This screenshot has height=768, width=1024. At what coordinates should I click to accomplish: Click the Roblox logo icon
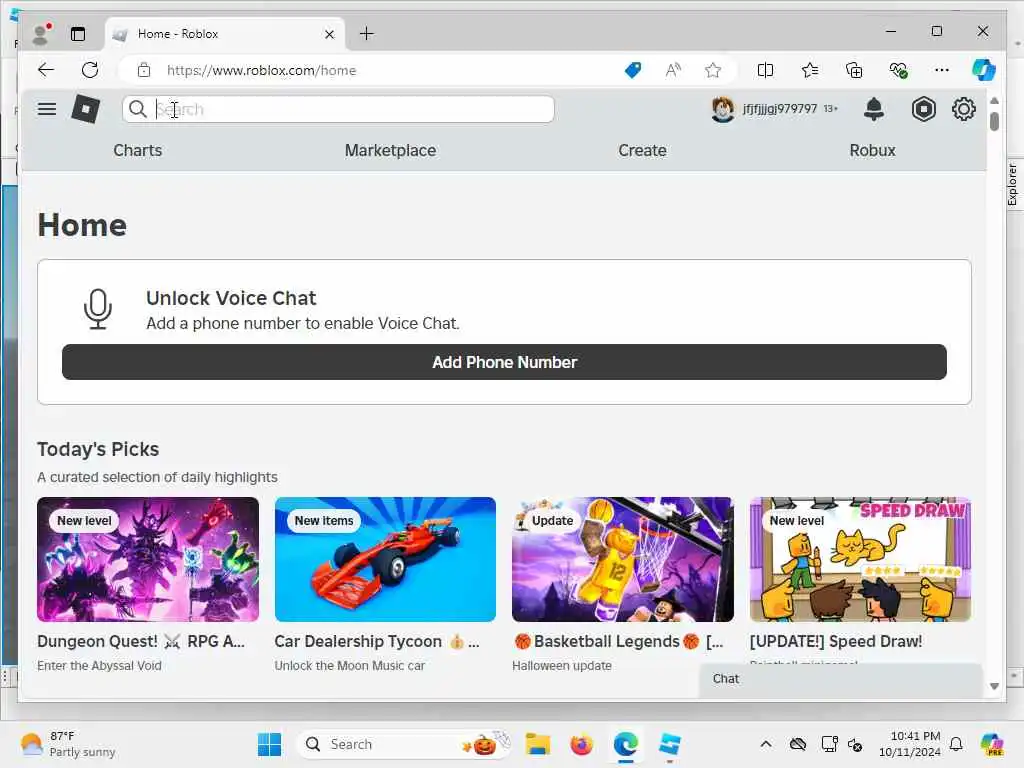point(86,109)
